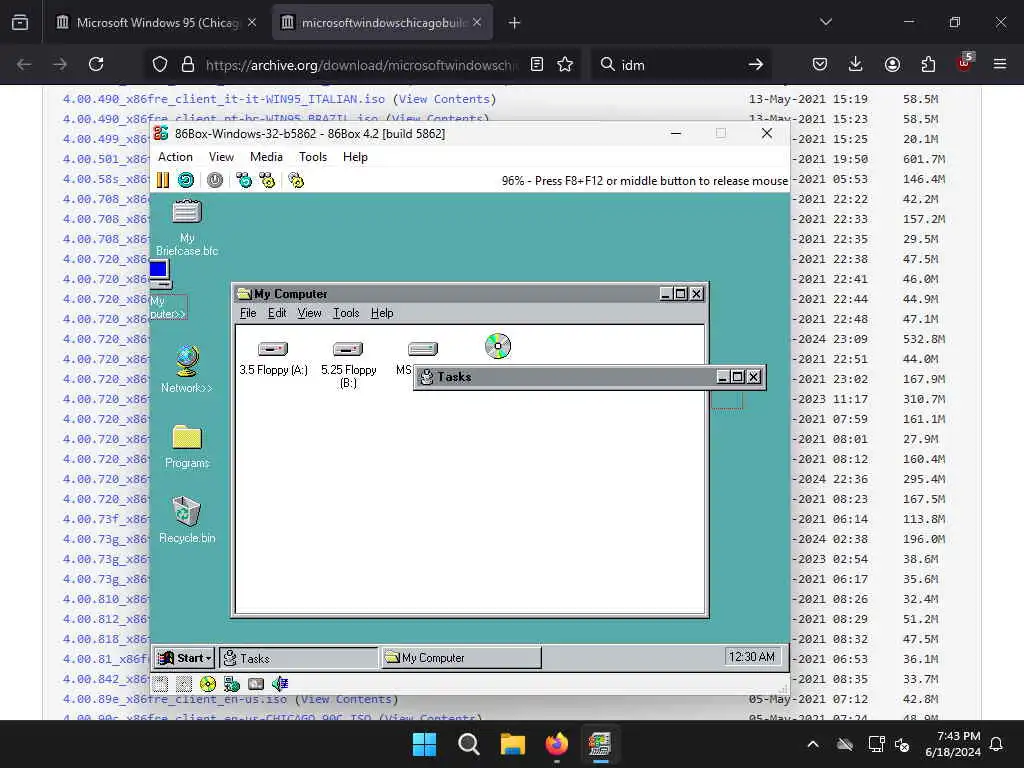
Task: Select the Network globe desktop icon
Action: pos(187,369)
